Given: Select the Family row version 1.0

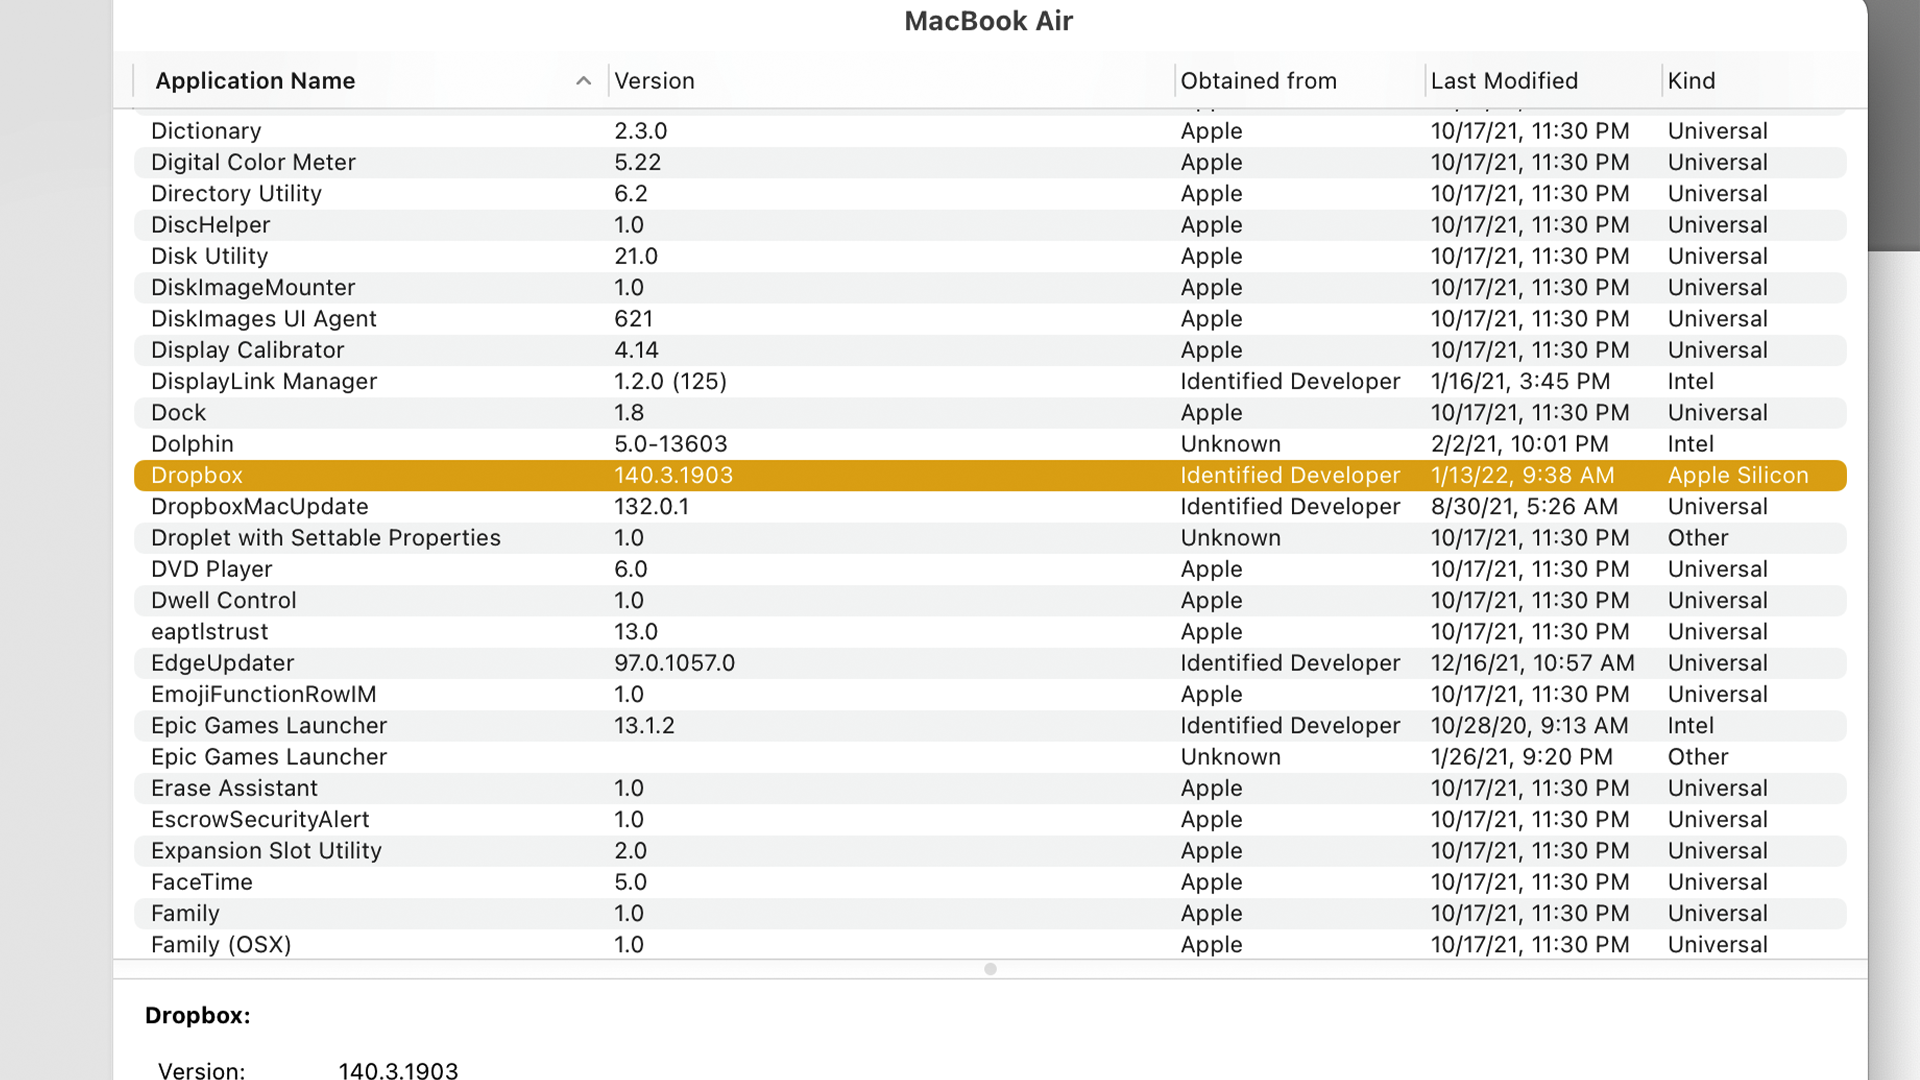Looking at the screenshot, I should pos(990,914).
